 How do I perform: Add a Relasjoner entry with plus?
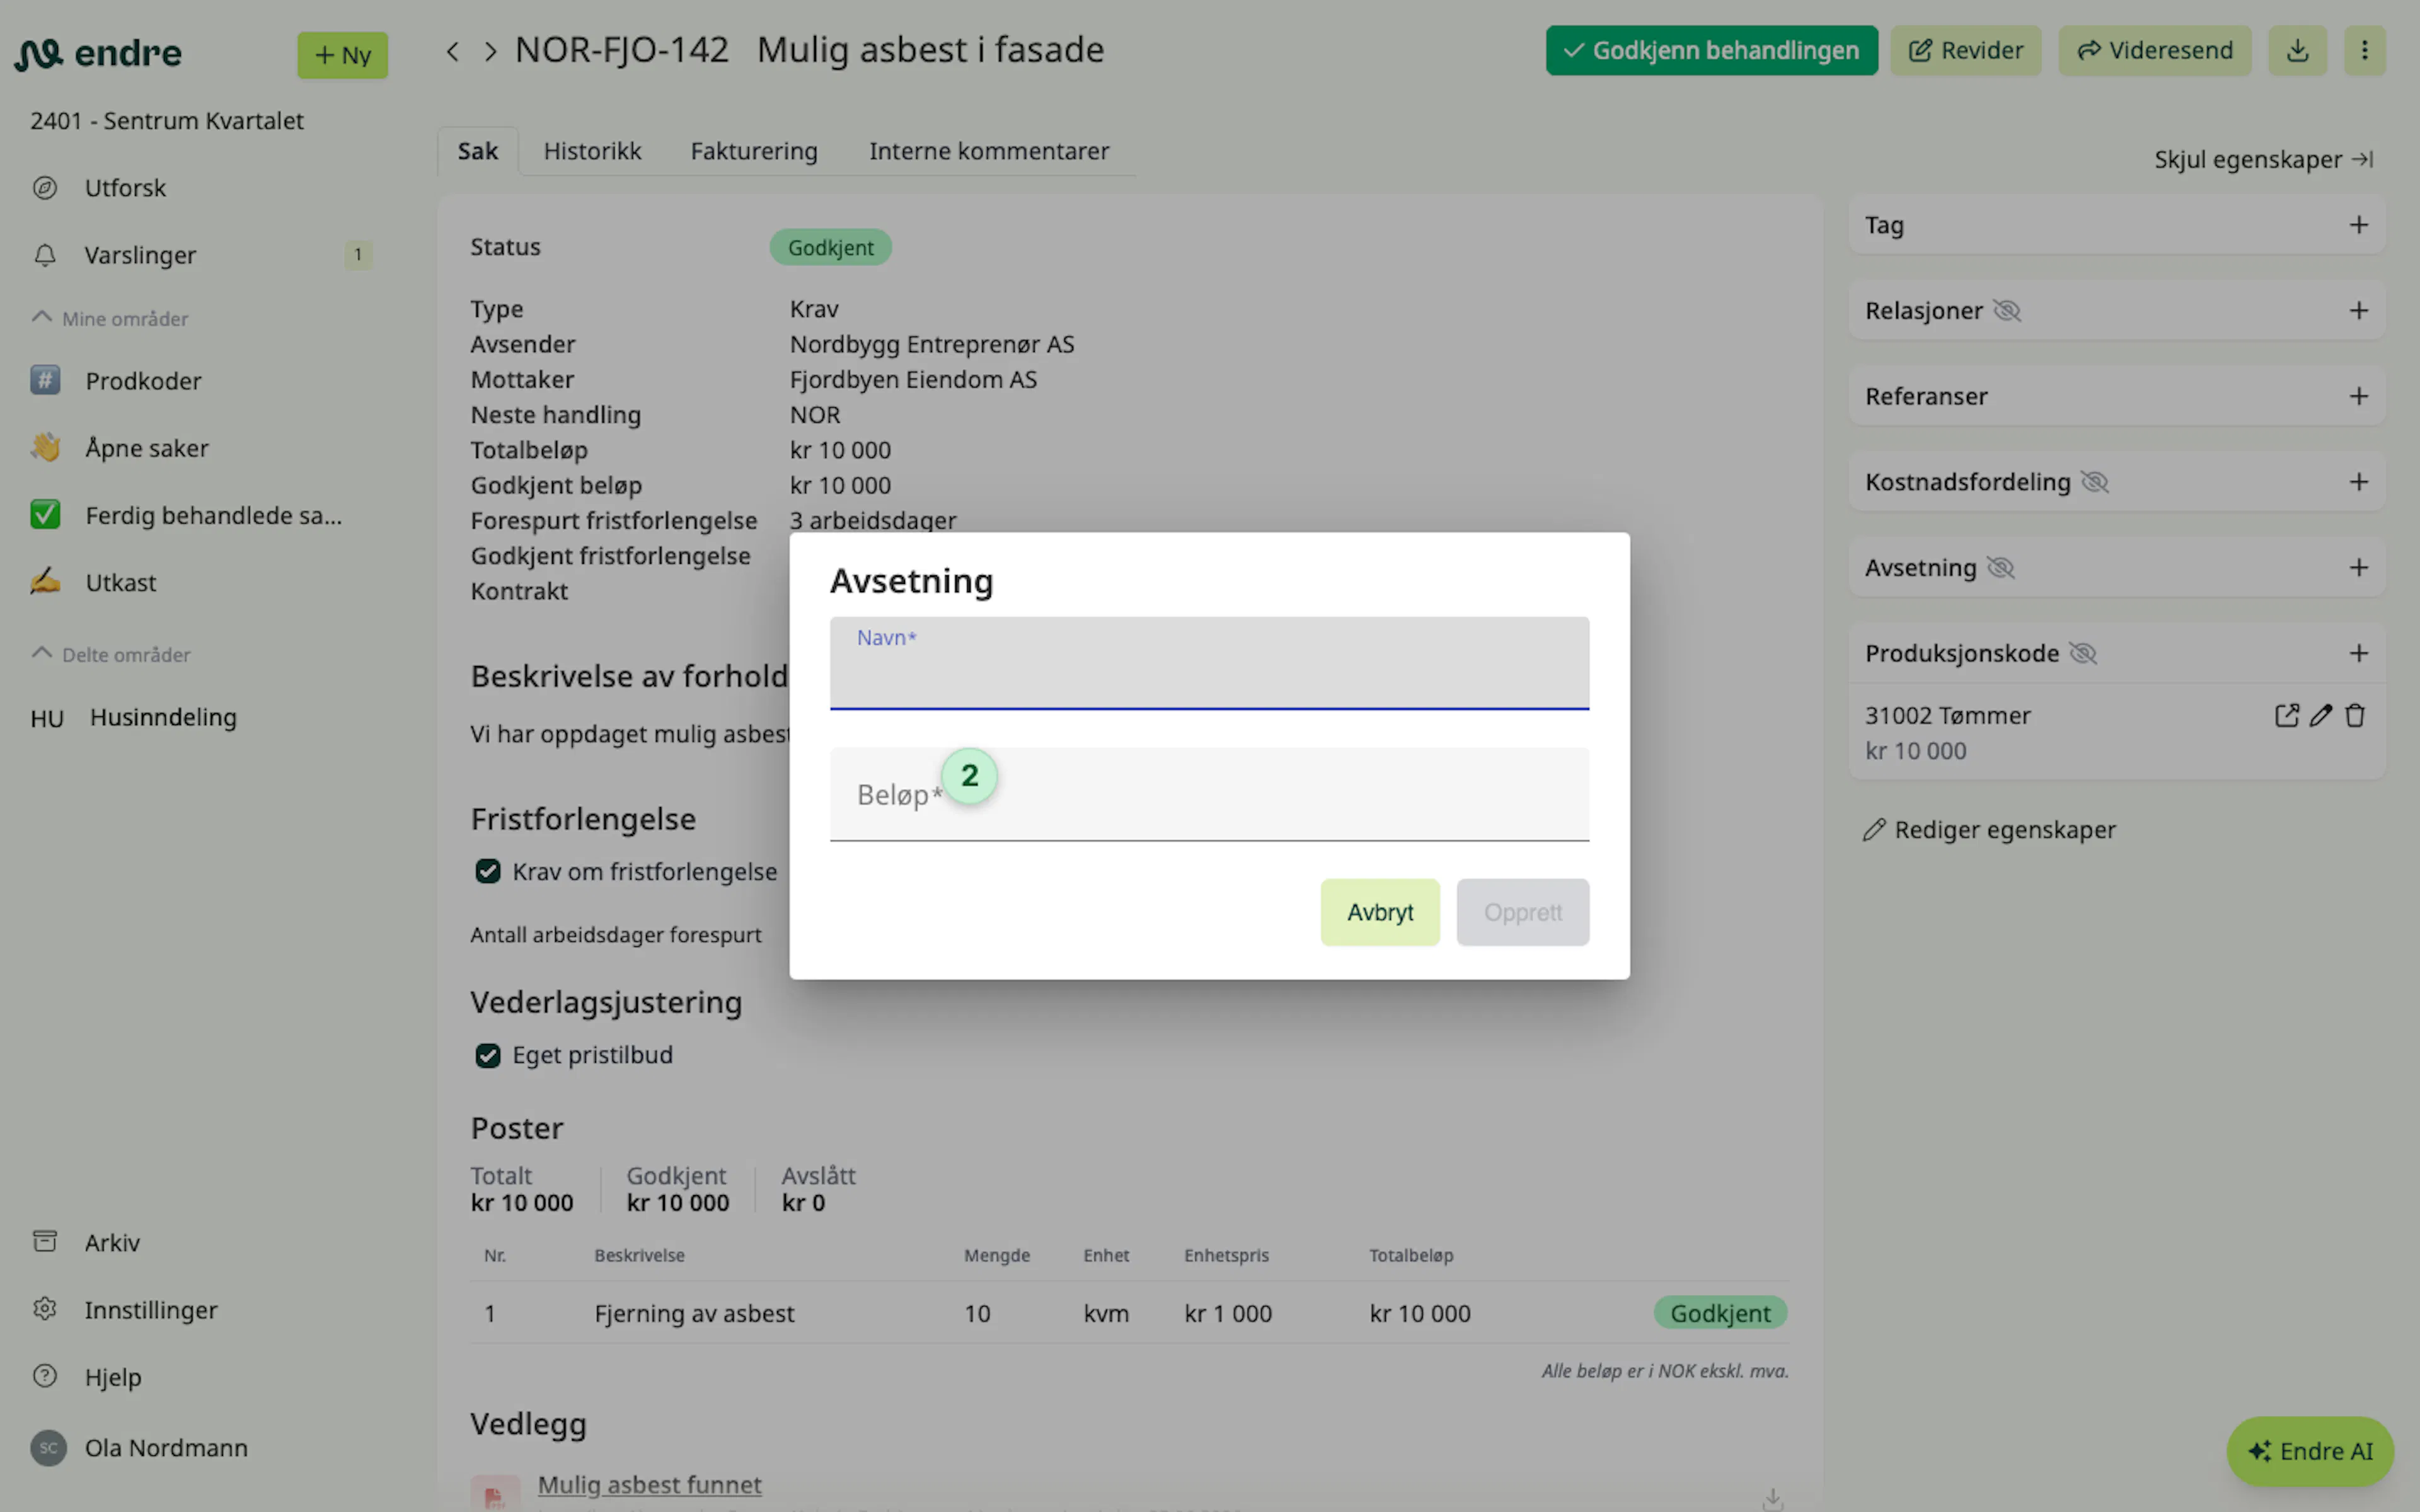(x=2358, y=311)
